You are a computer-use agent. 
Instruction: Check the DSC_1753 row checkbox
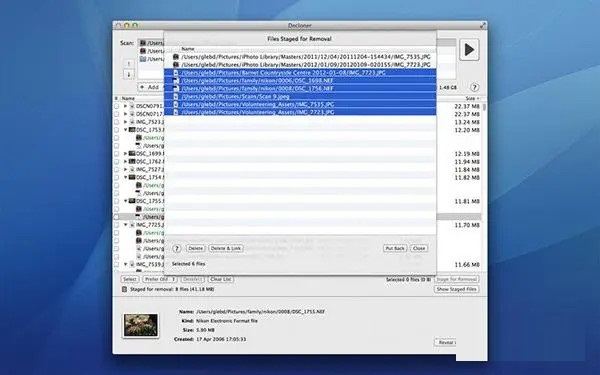pyautogui.click(x=117, y=130)
